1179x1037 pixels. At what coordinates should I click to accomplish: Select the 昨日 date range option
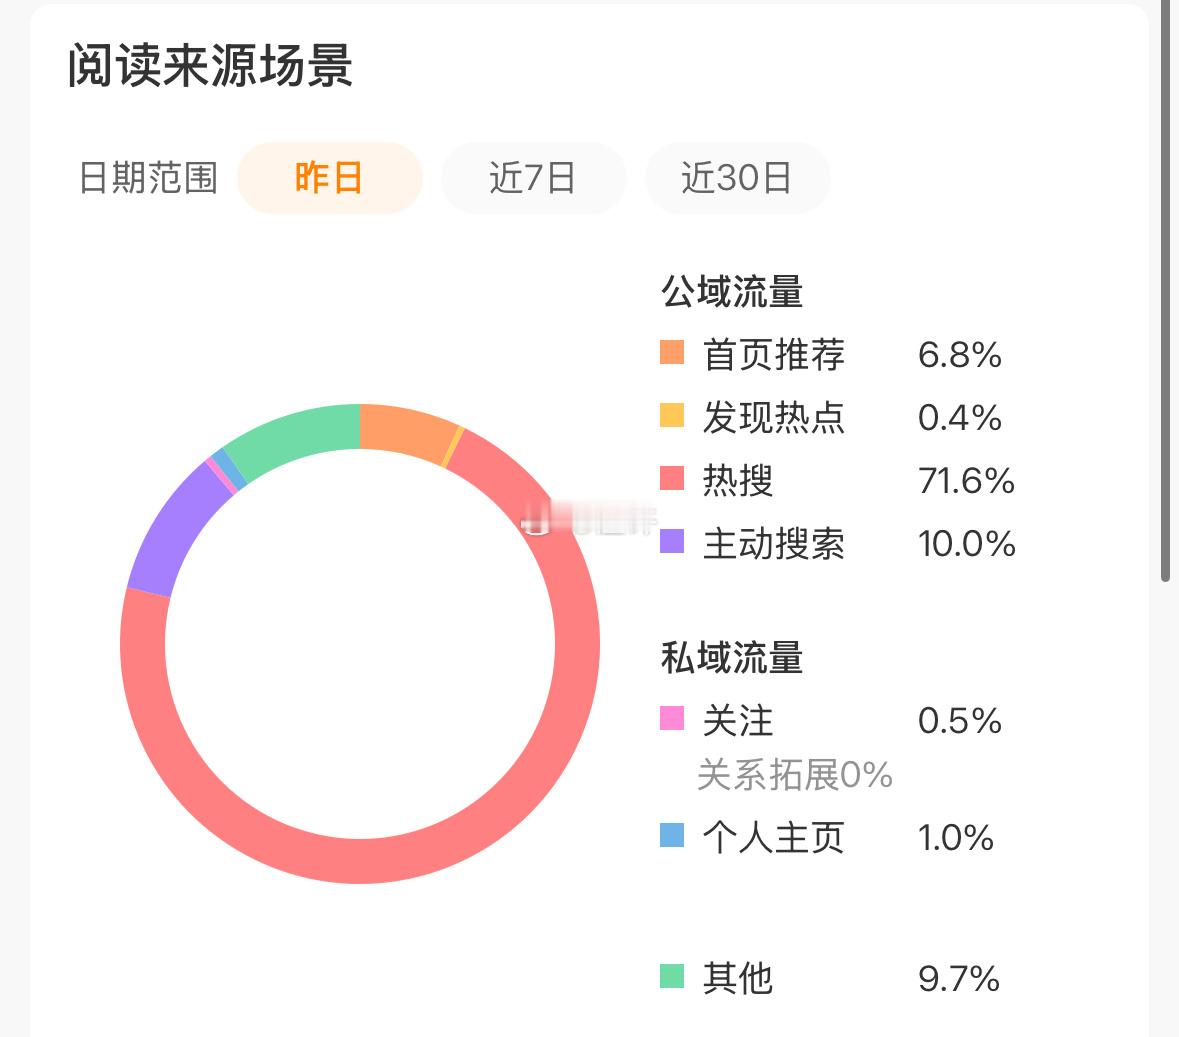click(329, 177)
